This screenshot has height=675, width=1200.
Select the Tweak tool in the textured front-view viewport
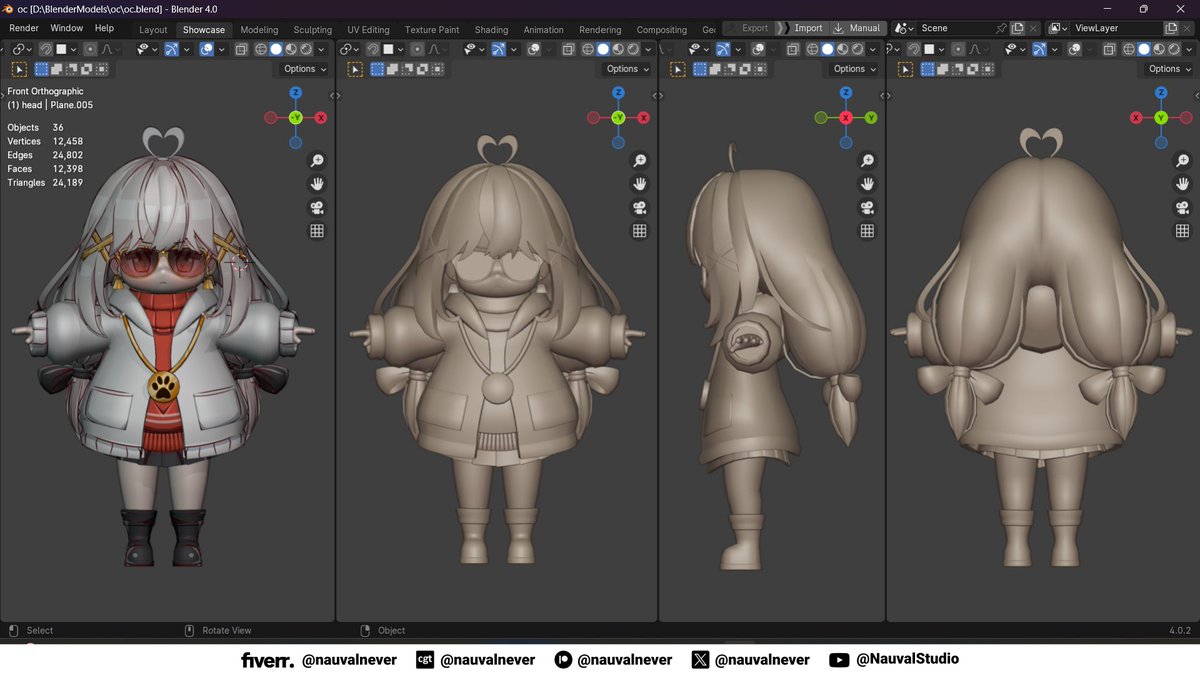point(19,69)
